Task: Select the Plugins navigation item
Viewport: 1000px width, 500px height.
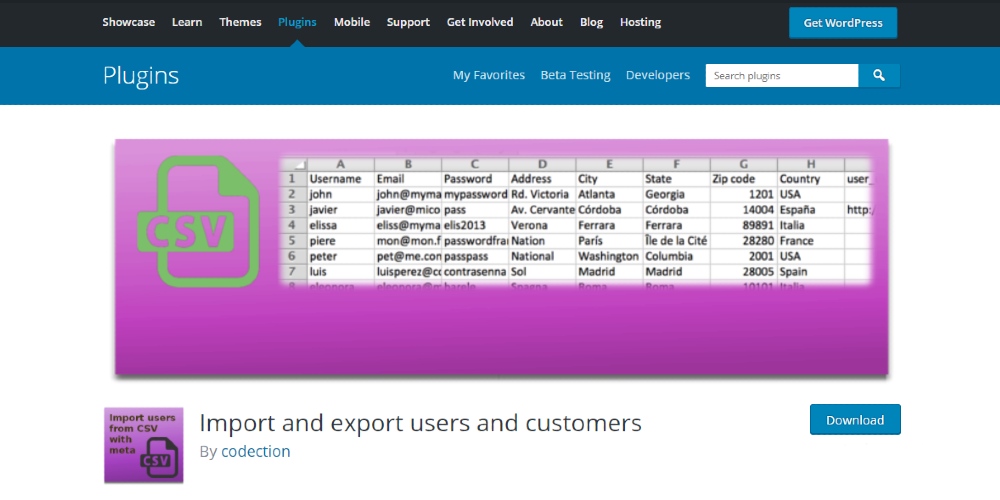Action: tap(297, 22)
